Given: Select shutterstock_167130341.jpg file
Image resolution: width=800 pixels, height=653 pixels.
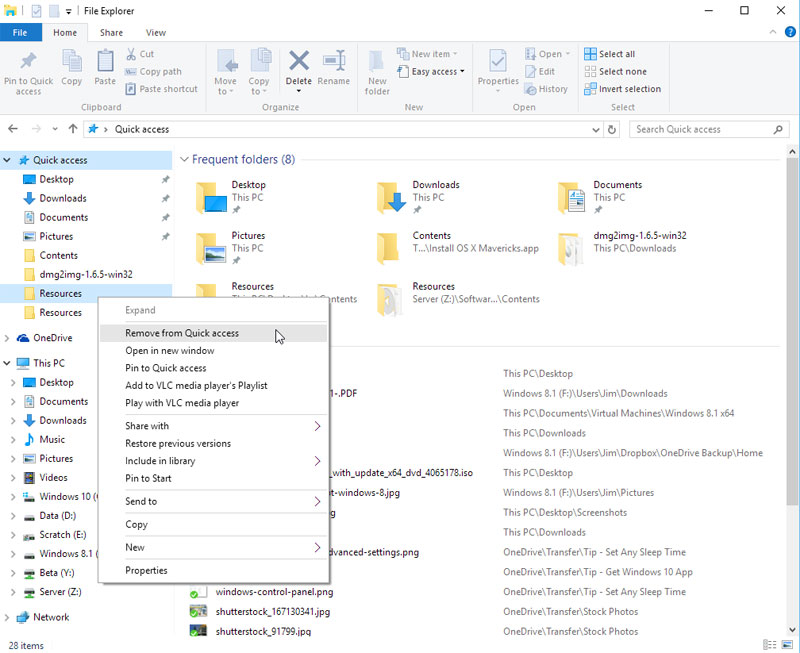Looking at the screenshot, I should (272, 612).
